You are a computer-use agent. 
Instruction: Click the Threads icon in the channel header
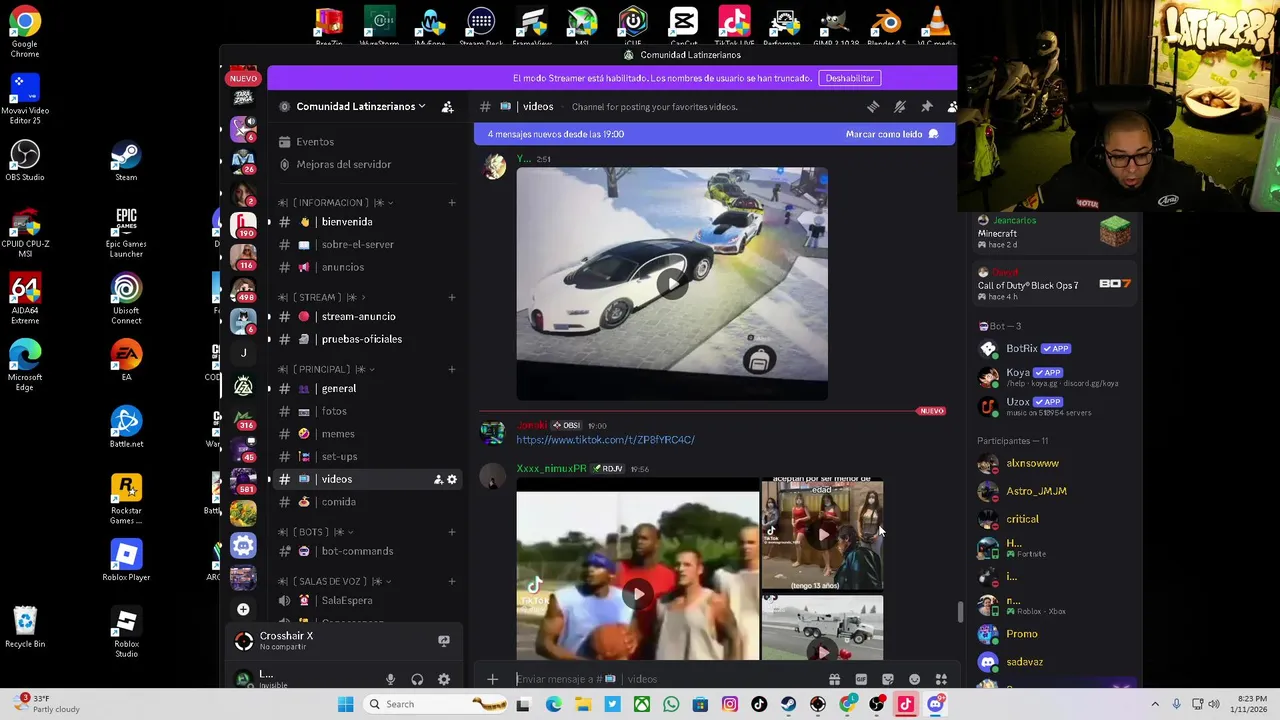click(x=873, y=107)
